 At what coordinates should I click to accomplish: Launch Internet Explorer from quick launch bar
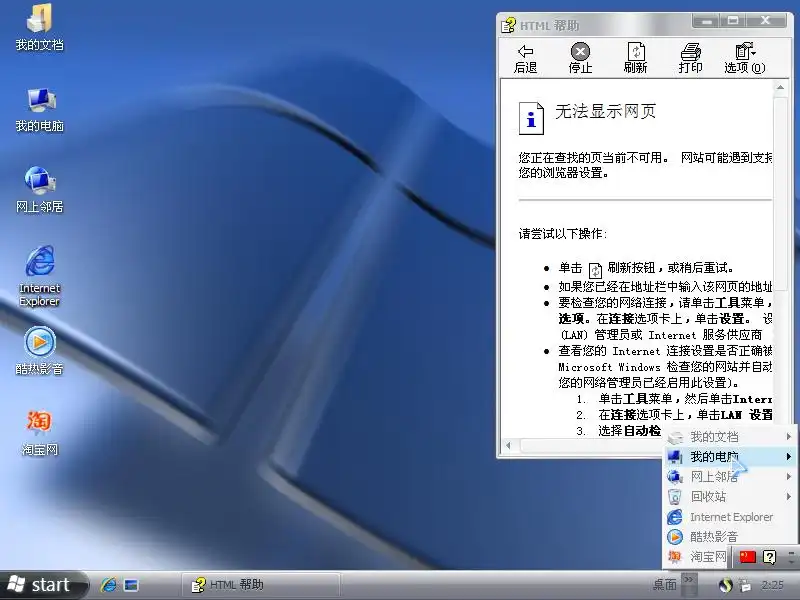108,585
